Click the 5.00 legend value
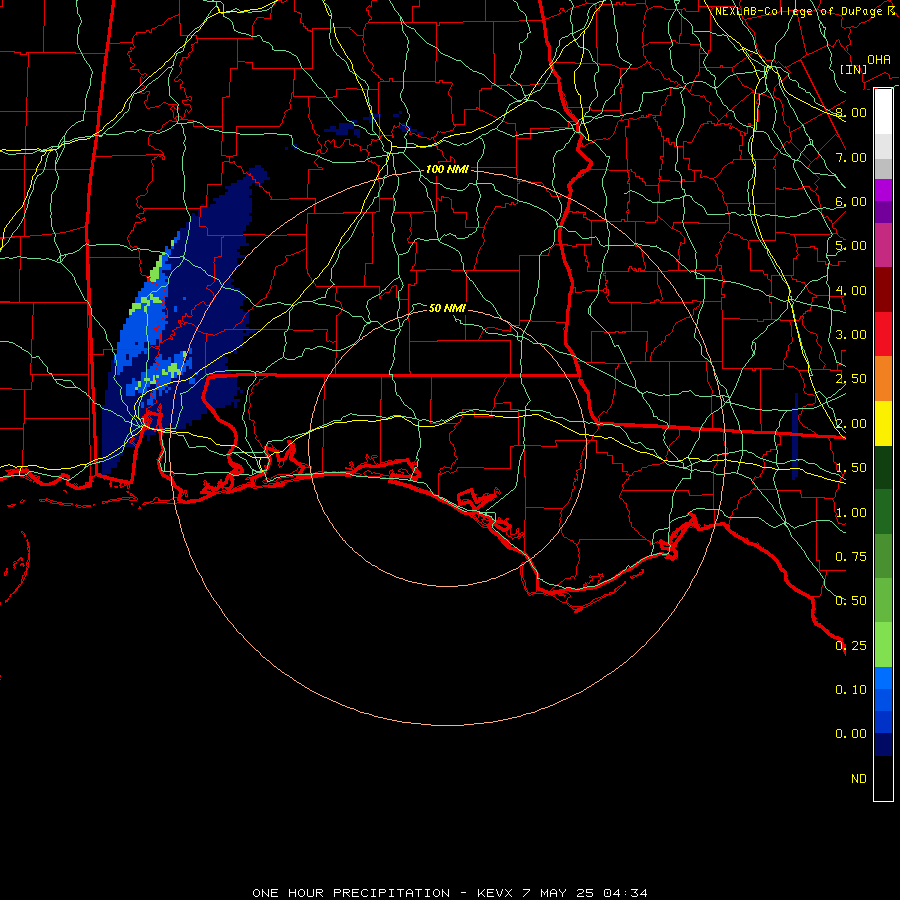The width and height of the screenshot is (900, 900). pos(851,246)
